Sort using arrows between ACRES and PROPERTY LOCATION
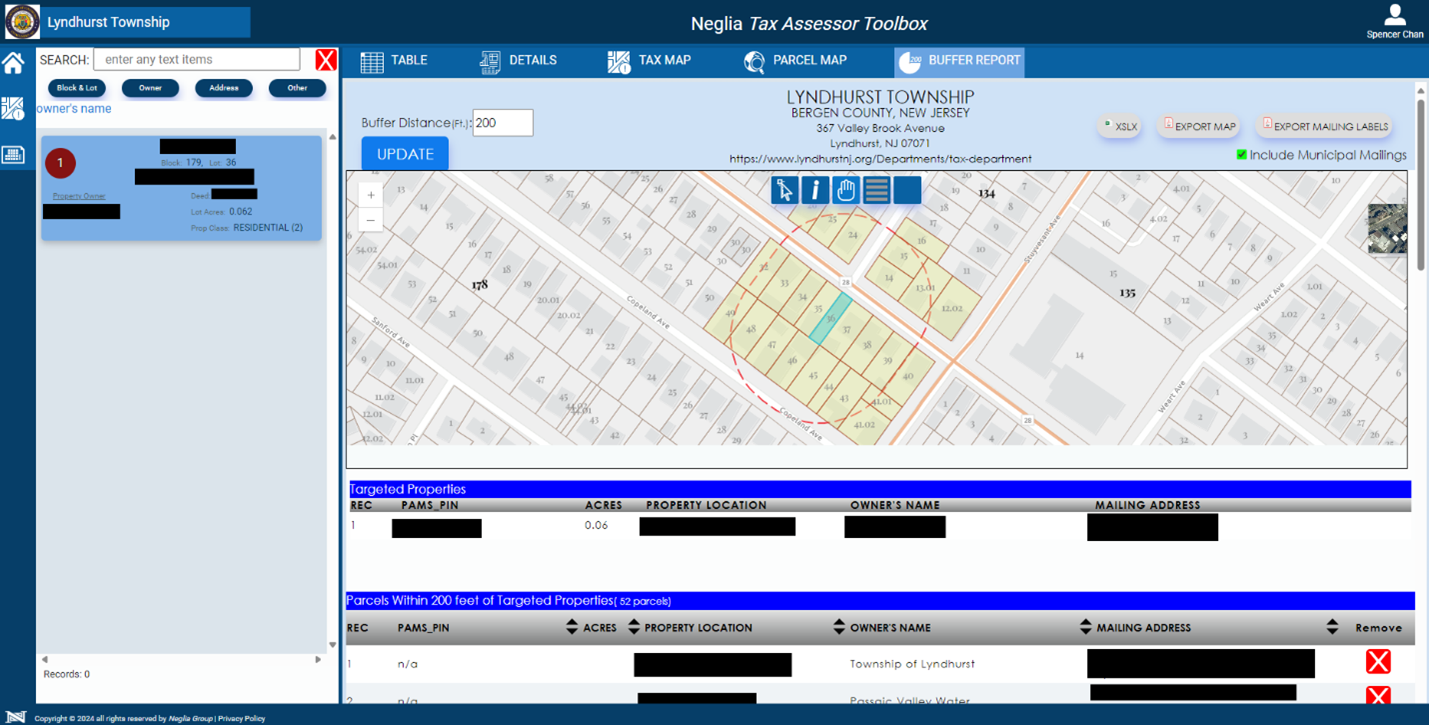This screenshot has height=725, width=1429. click(634, 627)
